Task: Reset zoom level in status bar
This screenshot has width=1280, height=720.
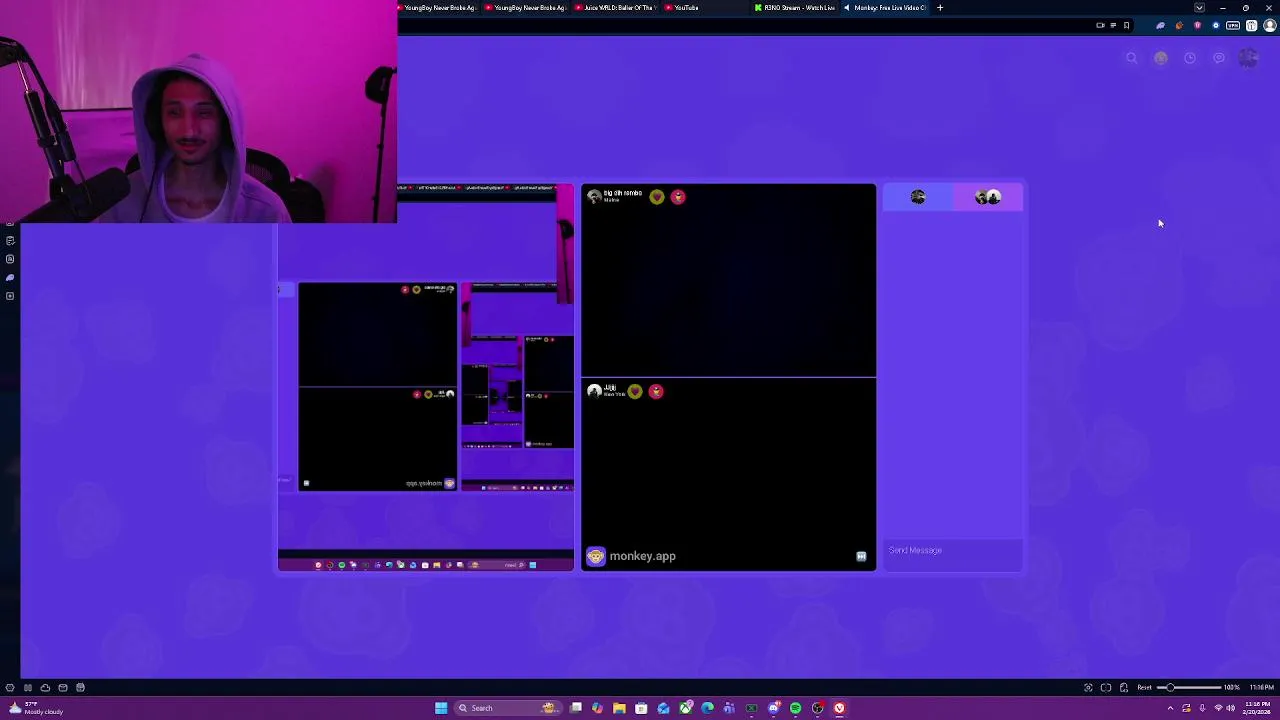Action: click(x=1144, y=688)
